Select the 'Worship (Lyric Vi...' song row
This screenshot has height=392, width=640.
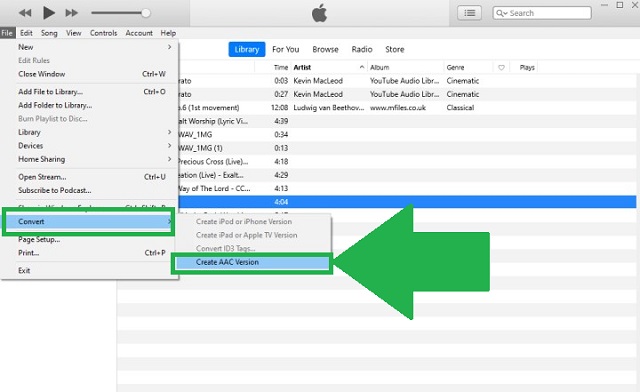407,121
